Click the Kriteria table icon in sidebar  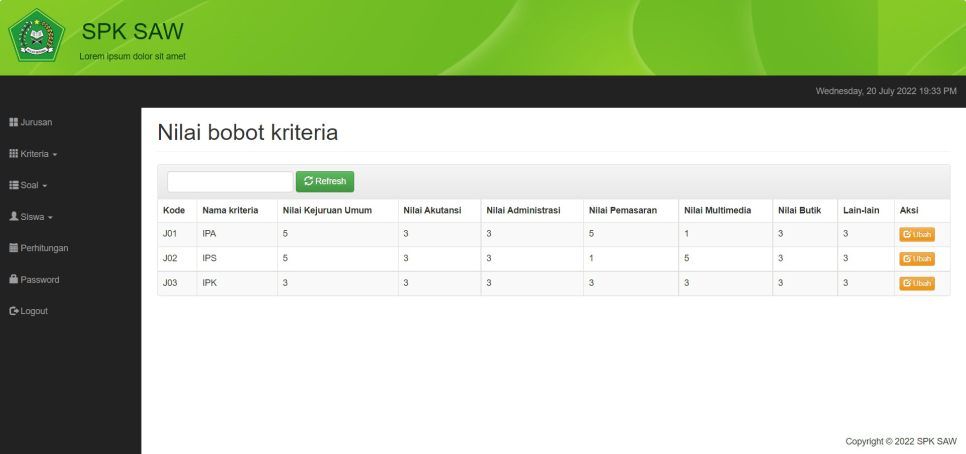(x=13, y=155)
